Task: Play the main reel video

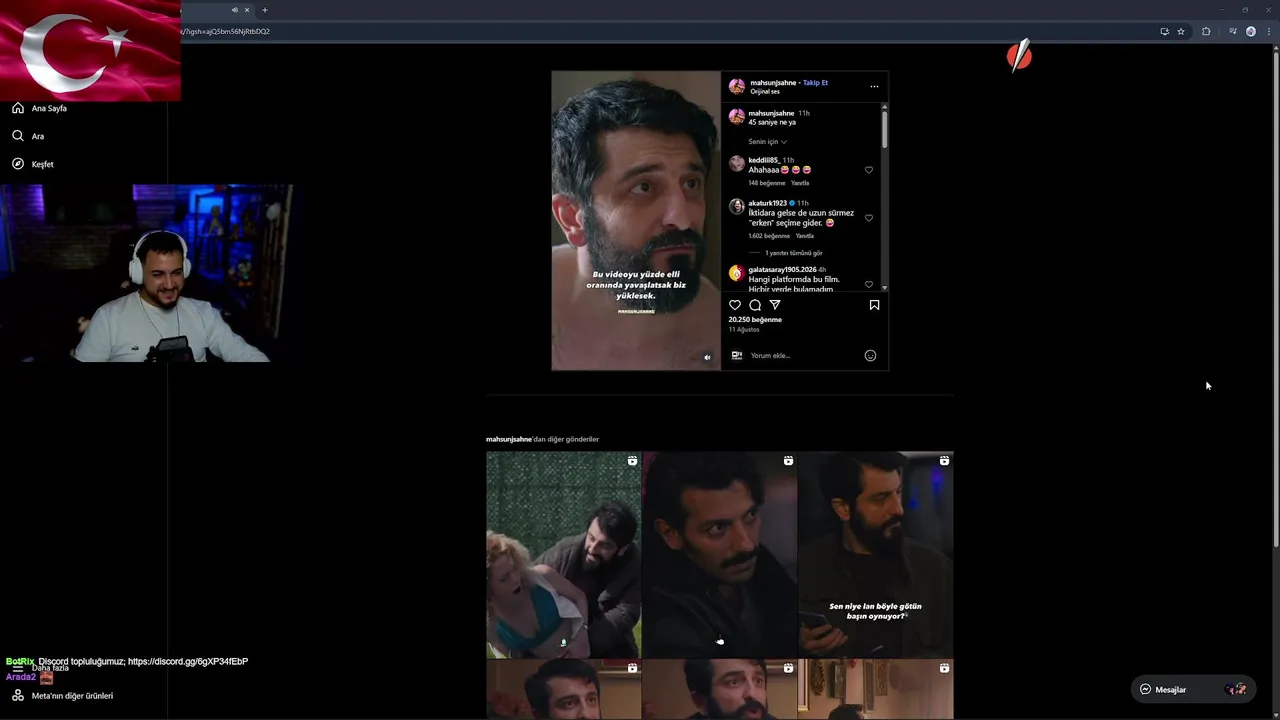Action: point(636,220)
